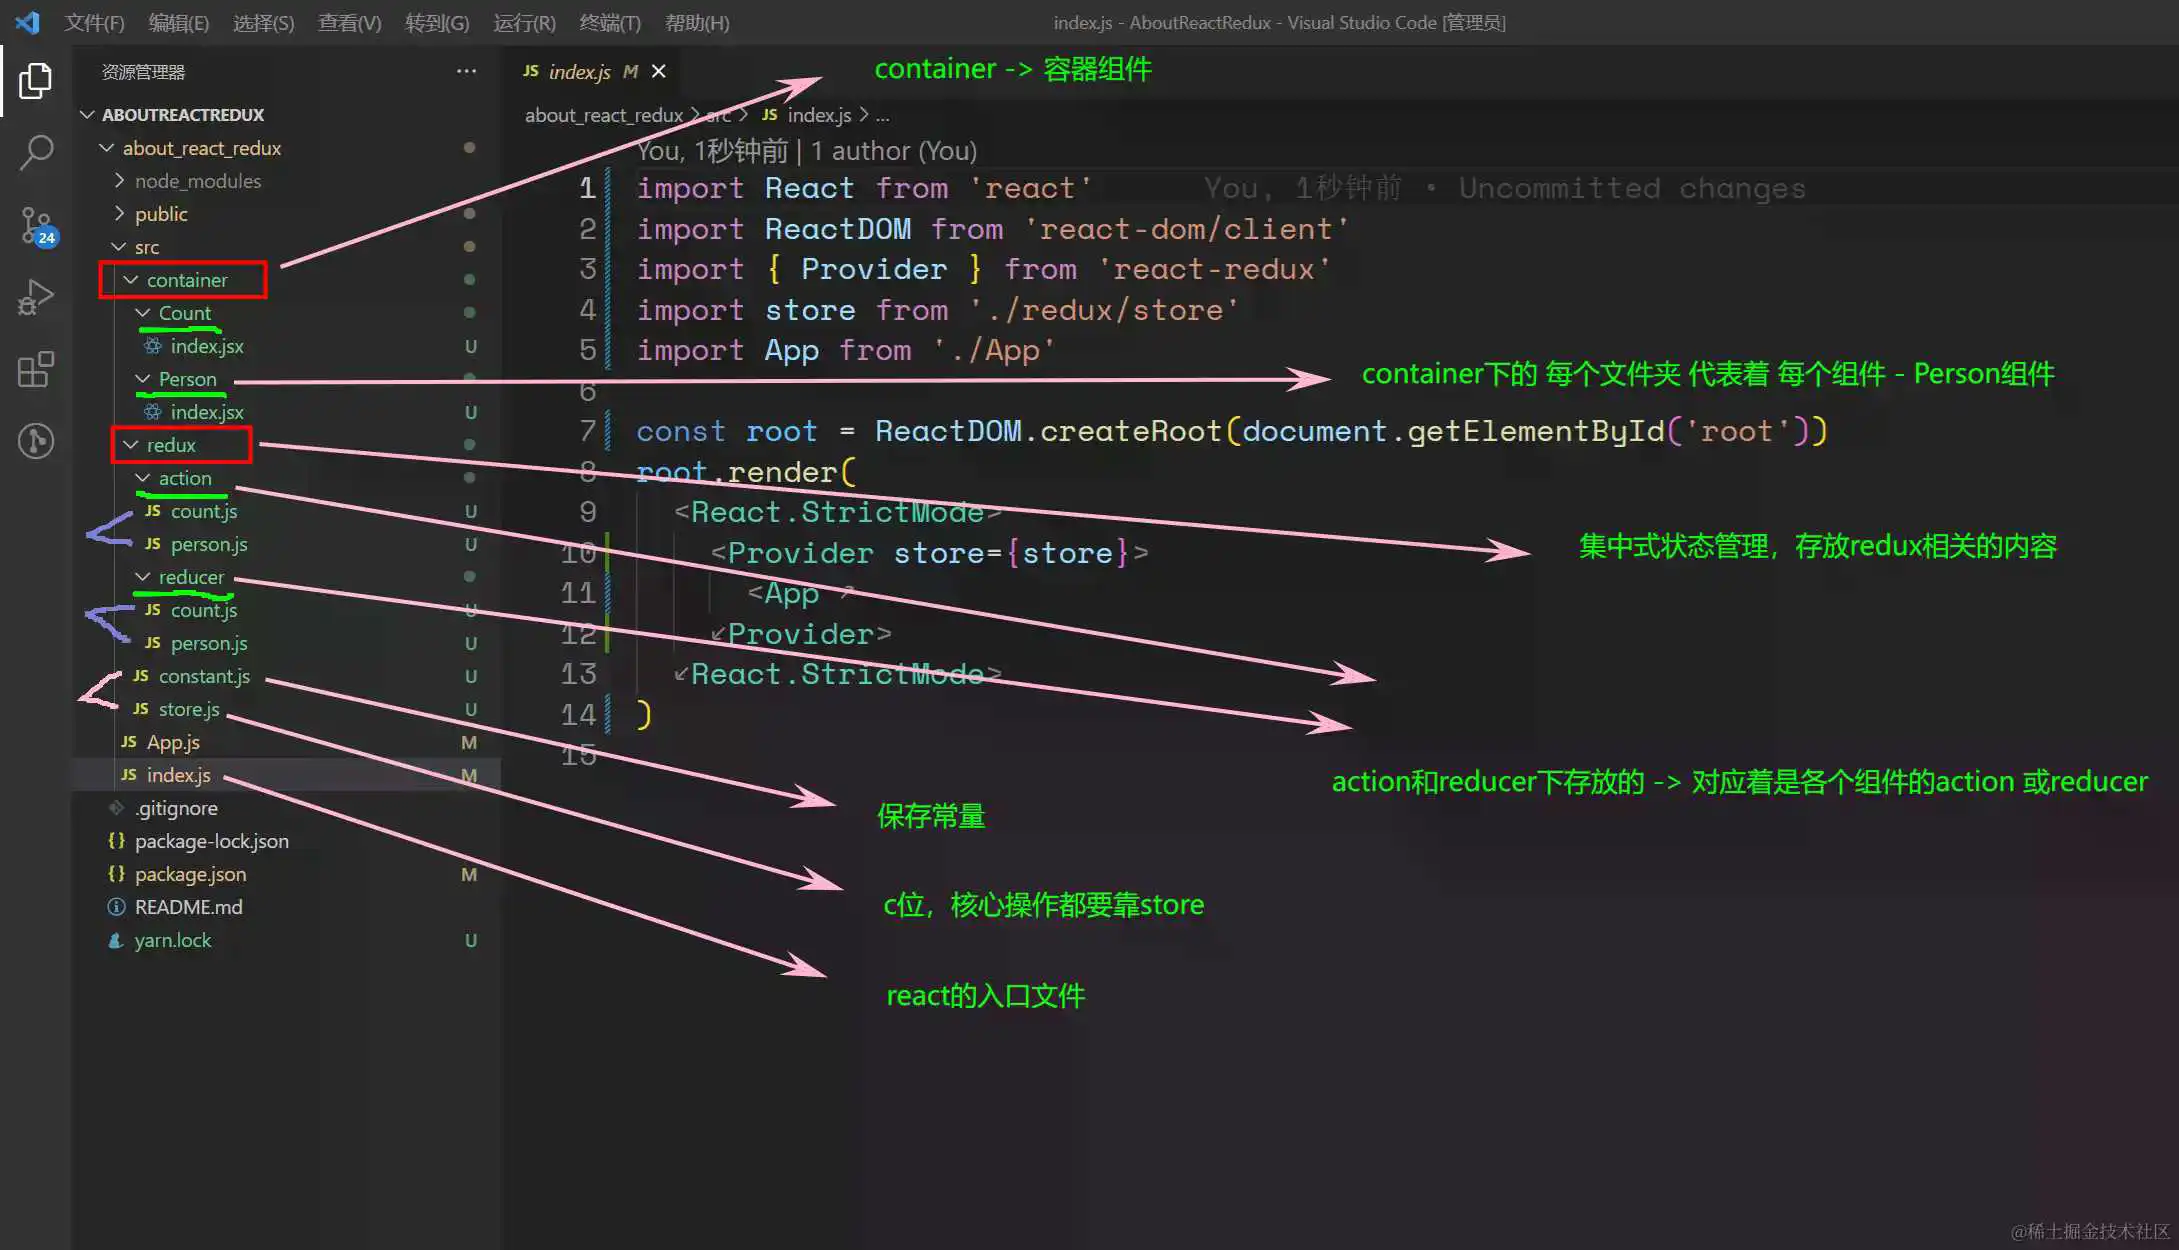Click the '1 author (You)' CodeLens

click(893, 151)
